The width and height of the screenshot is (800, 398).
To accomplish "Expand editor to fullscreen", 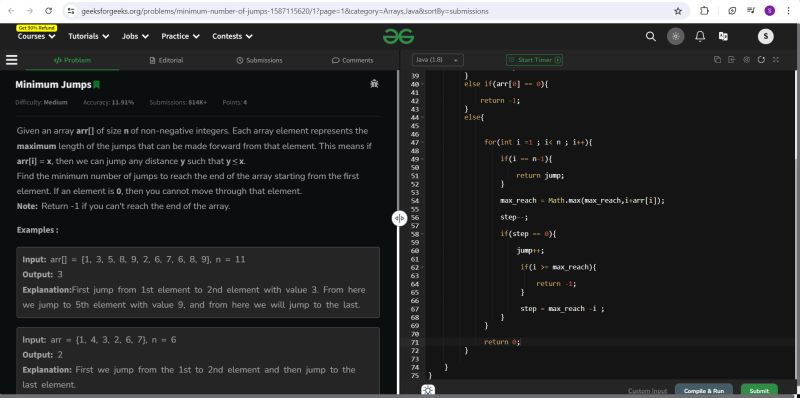I will (x=776, y=60).
